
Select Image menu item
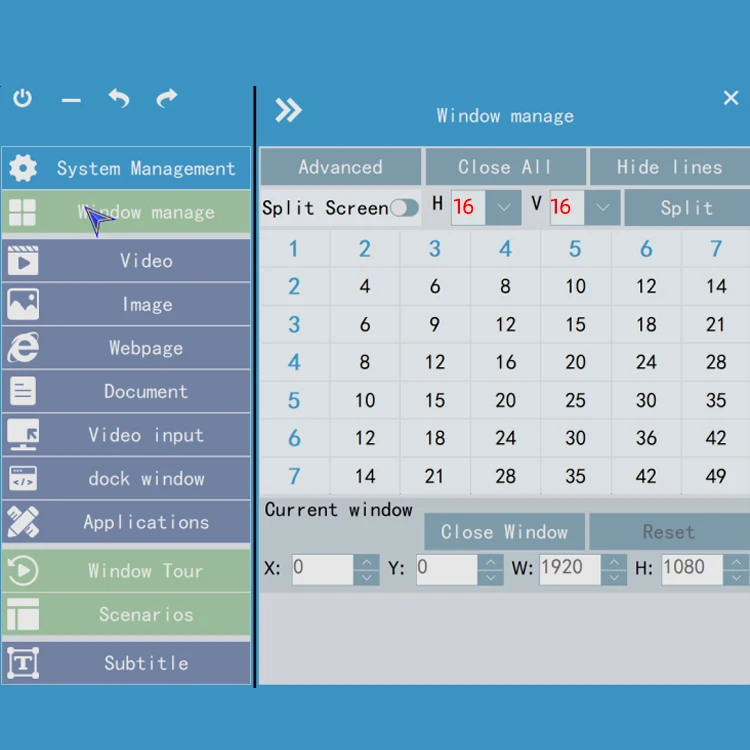point(126,304)
